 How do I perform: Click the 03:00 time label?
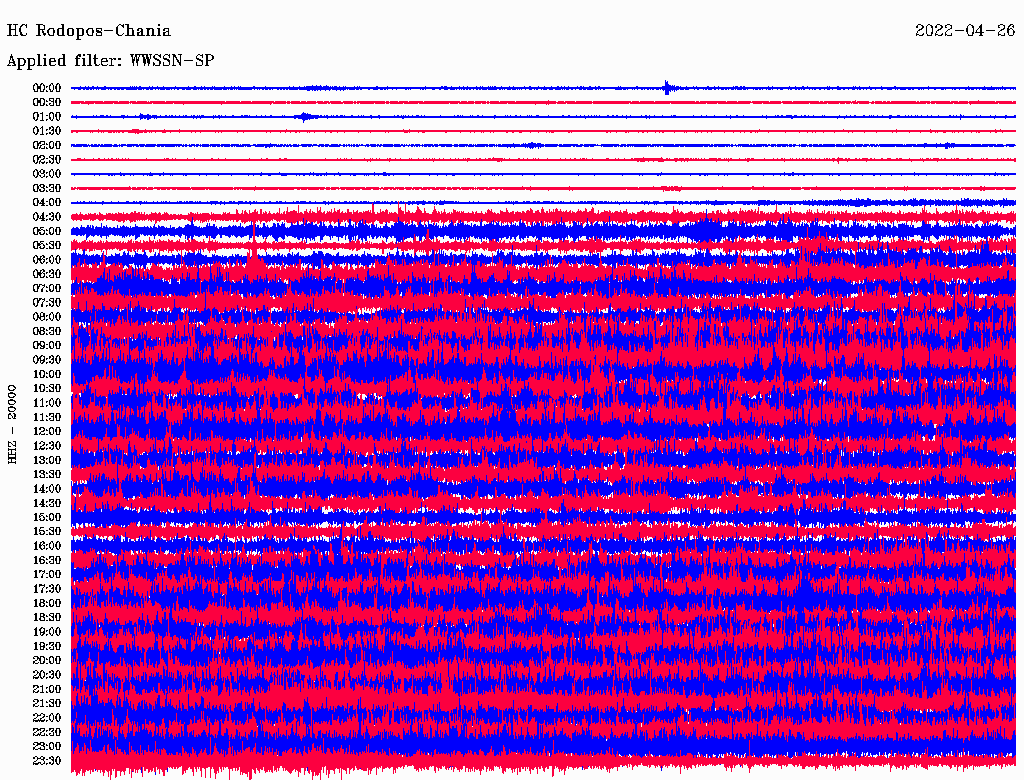47,174
